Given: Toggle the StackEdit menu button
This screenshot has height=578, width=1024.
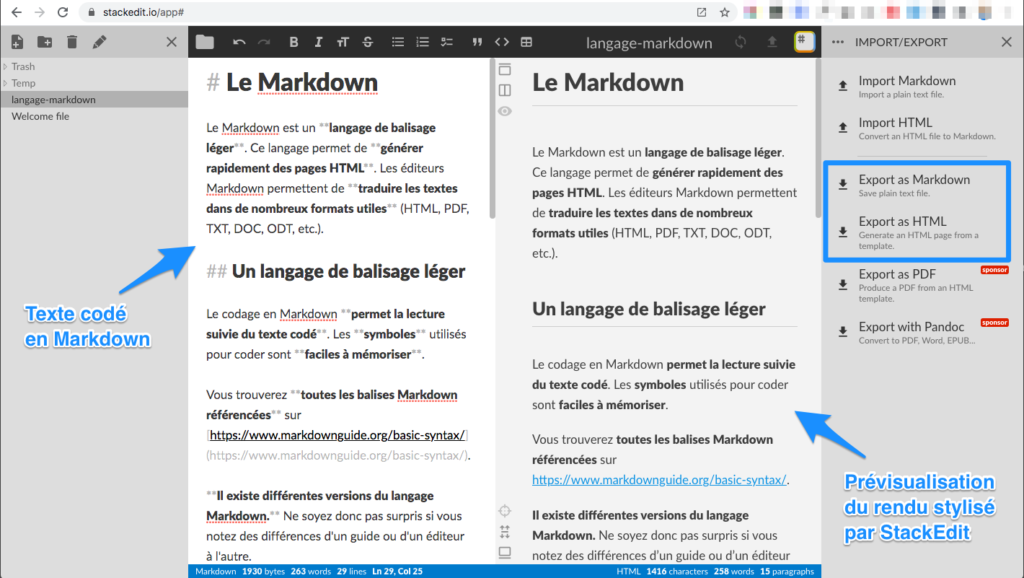Looking at the screenshot, I should point(804,41).
